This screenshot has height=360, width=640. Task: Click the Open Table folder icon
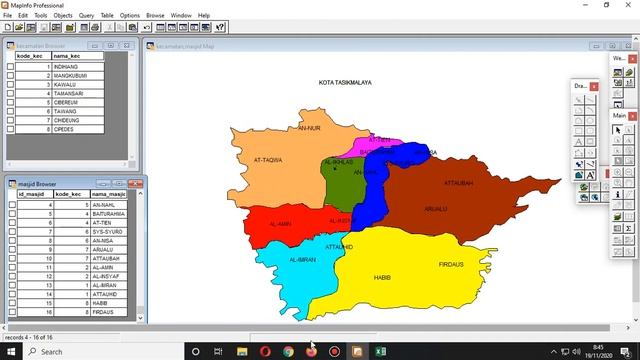pyautogui.click(x=19, y=27)
